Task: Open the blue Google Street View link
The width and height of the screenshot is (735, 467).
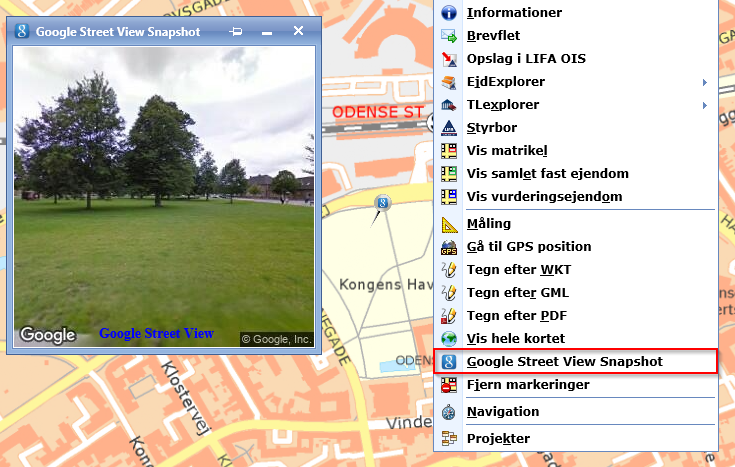Action: (x=157, y=333)
